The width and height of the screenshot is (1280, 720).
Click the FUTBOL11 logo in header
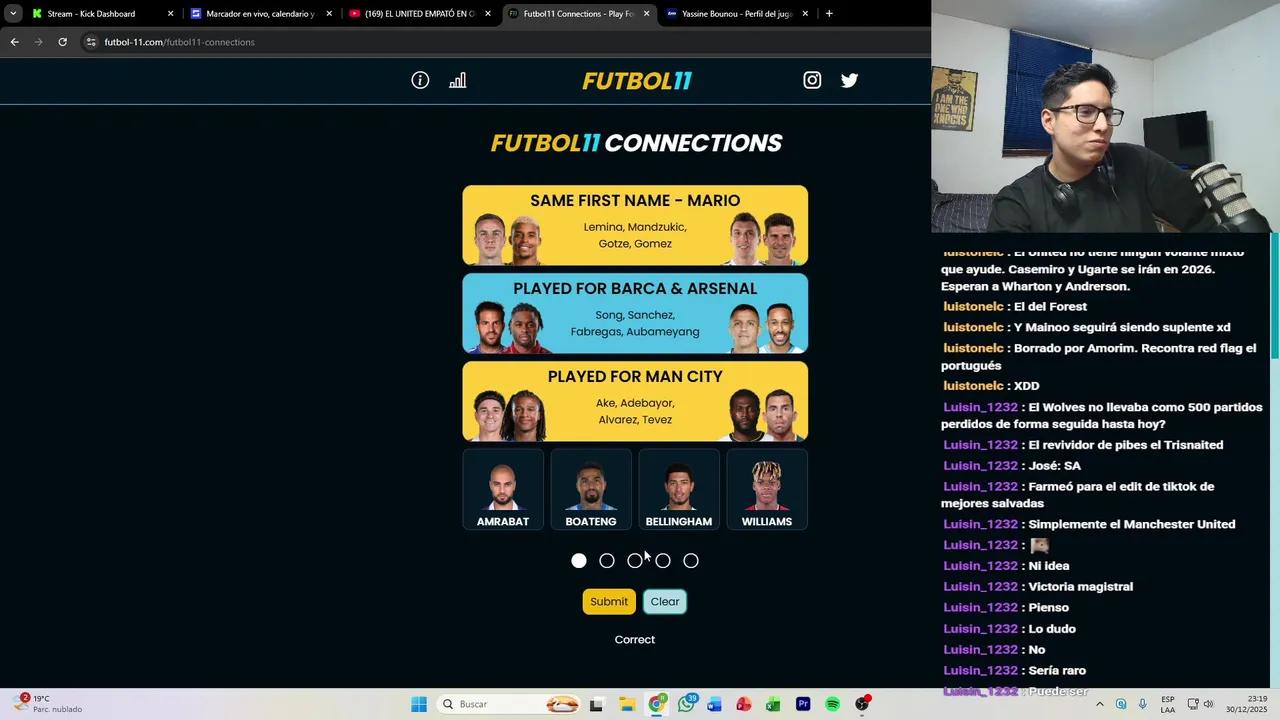637,81
